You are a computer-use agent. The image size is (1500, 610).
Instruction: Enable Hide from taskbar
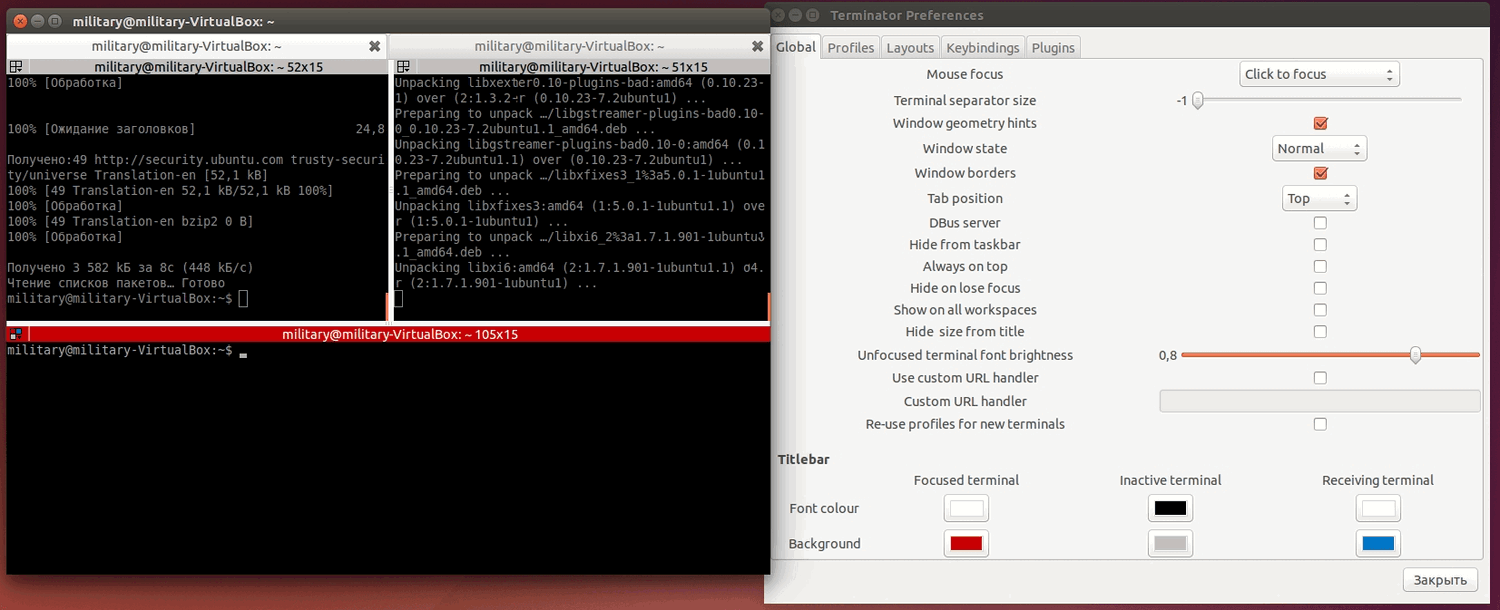pyautogui.click(x=1320, y=244)
